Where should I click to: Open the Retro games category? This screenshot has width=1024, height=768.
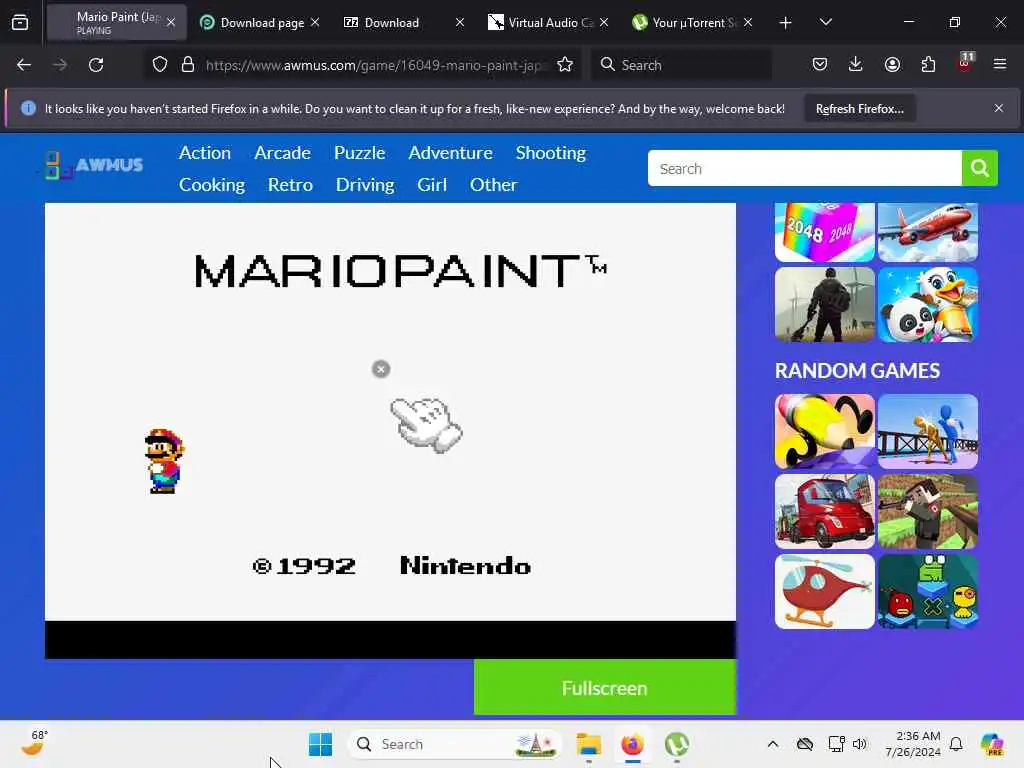click(x=290, y=185)
